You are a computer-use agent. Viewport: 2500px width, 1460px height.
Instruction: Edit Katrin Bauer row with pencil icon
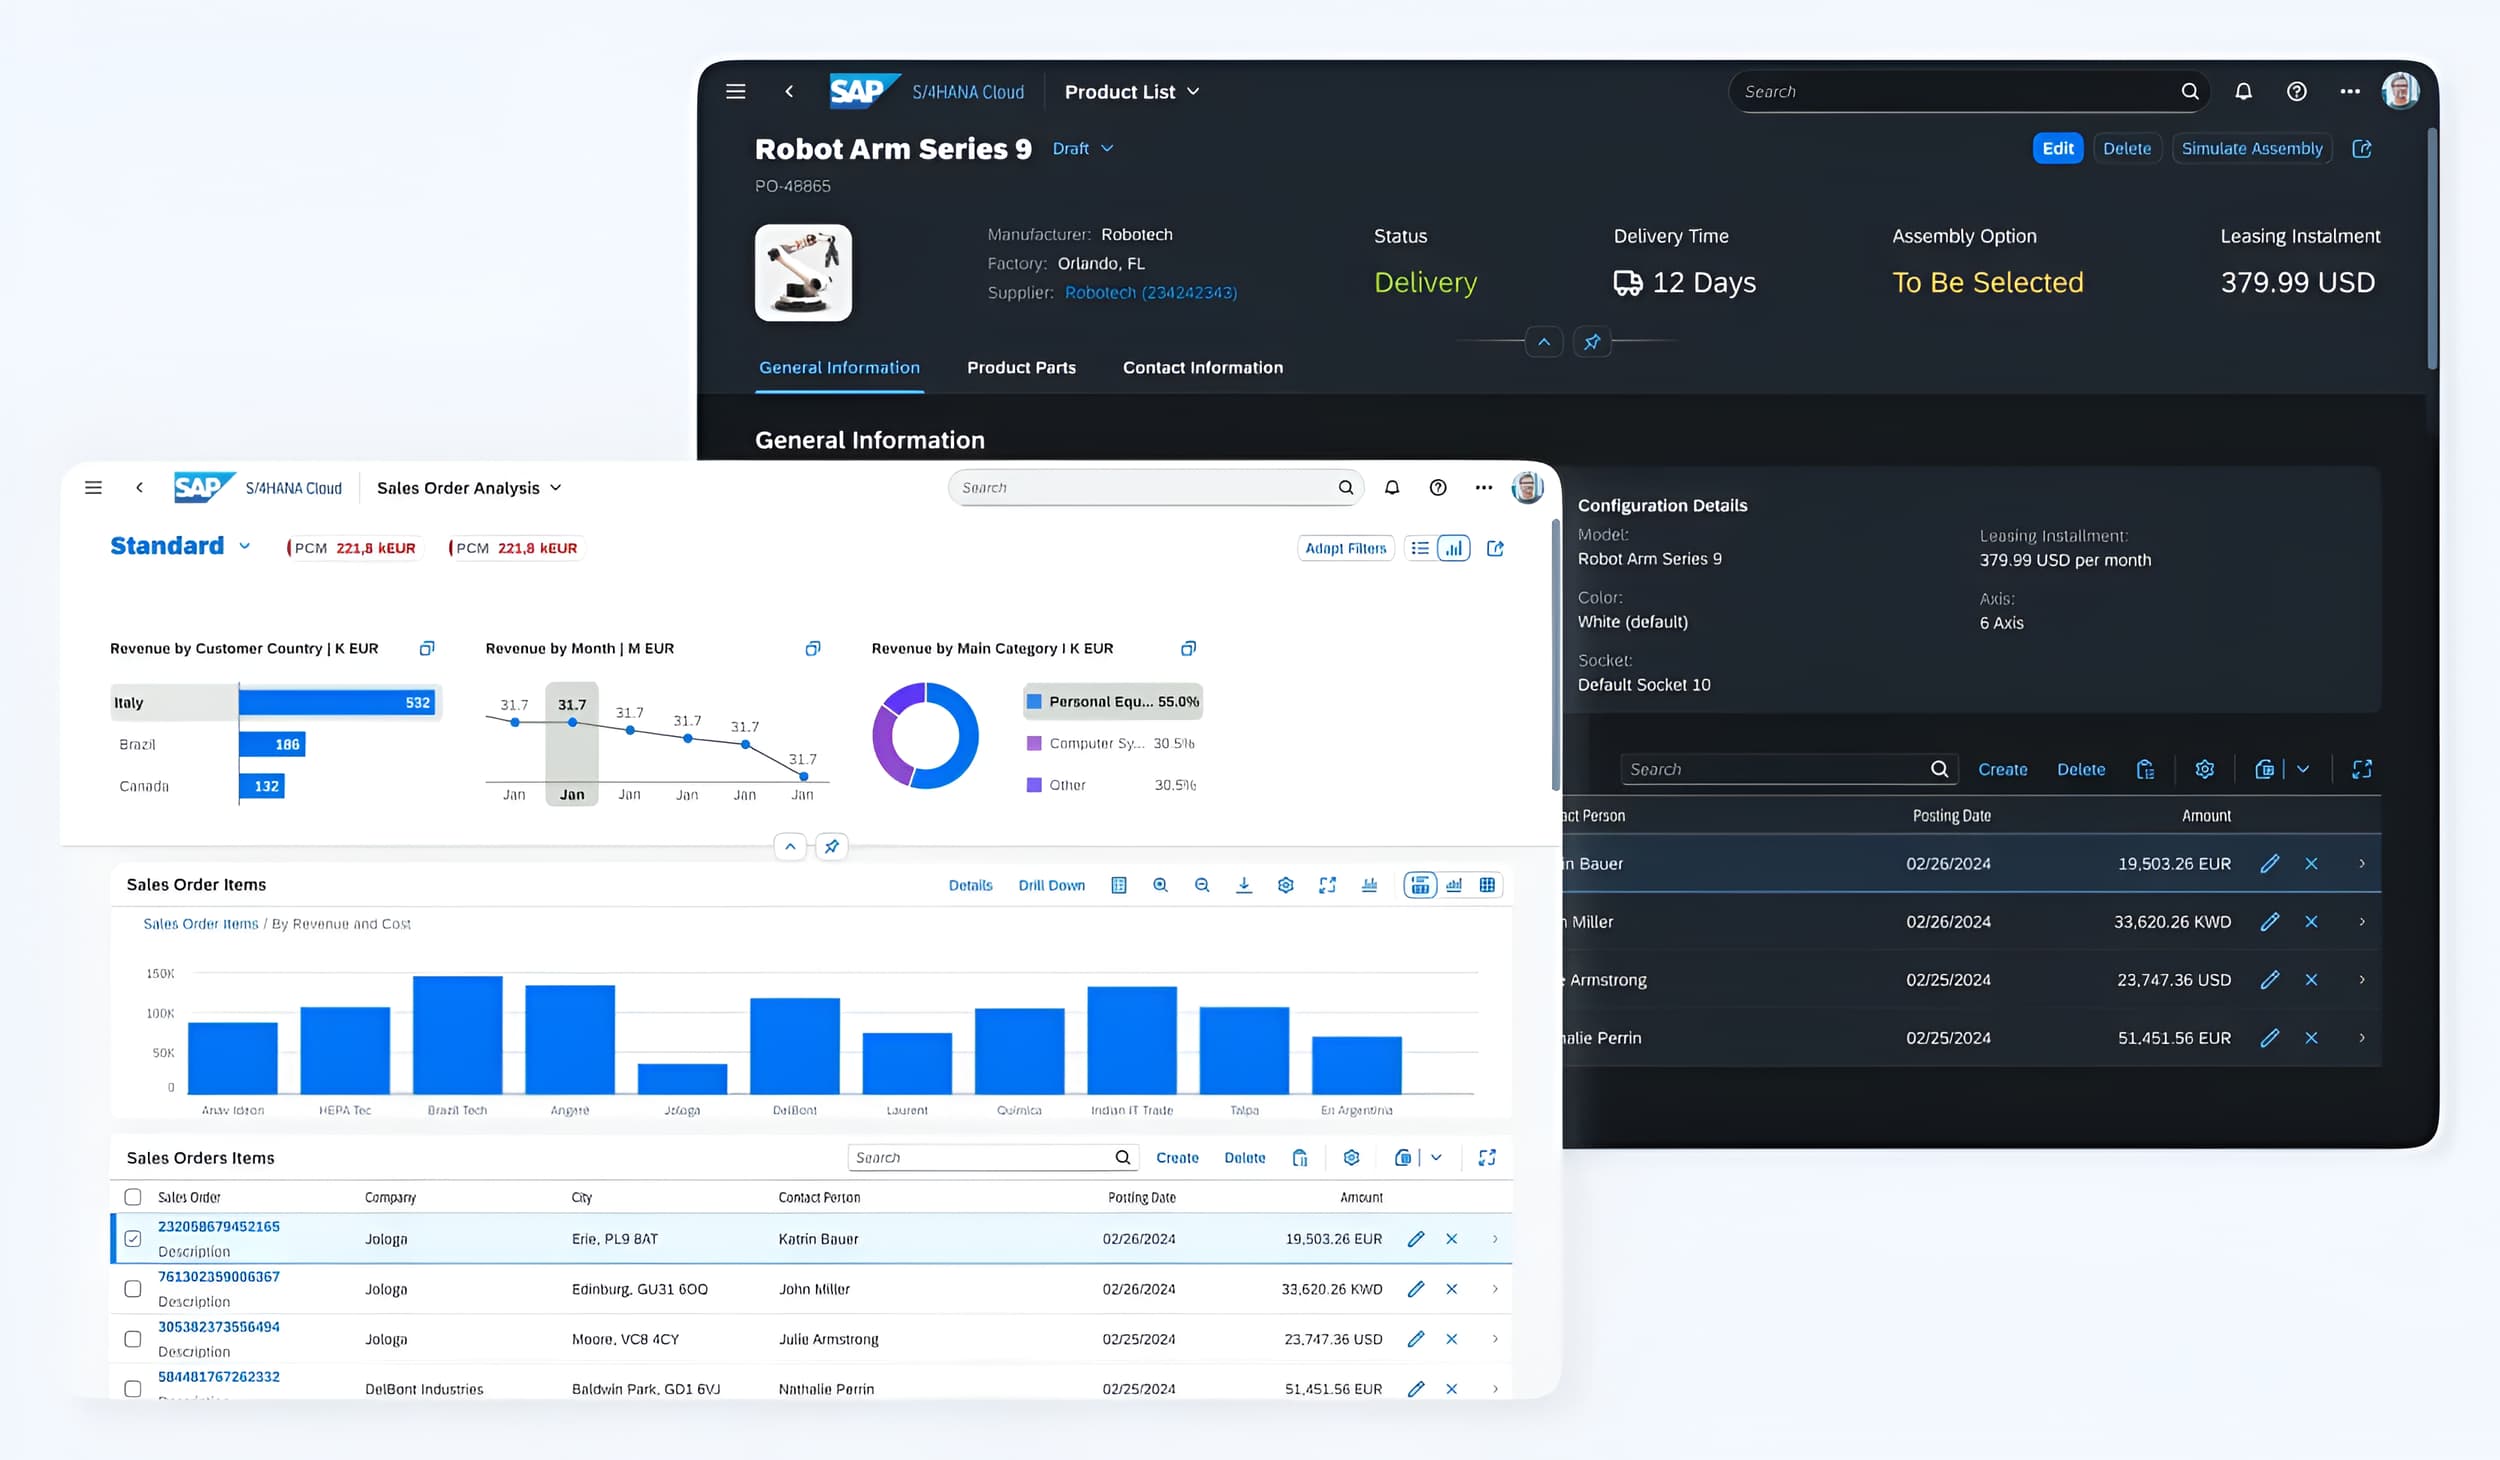click(1415, 1239)
